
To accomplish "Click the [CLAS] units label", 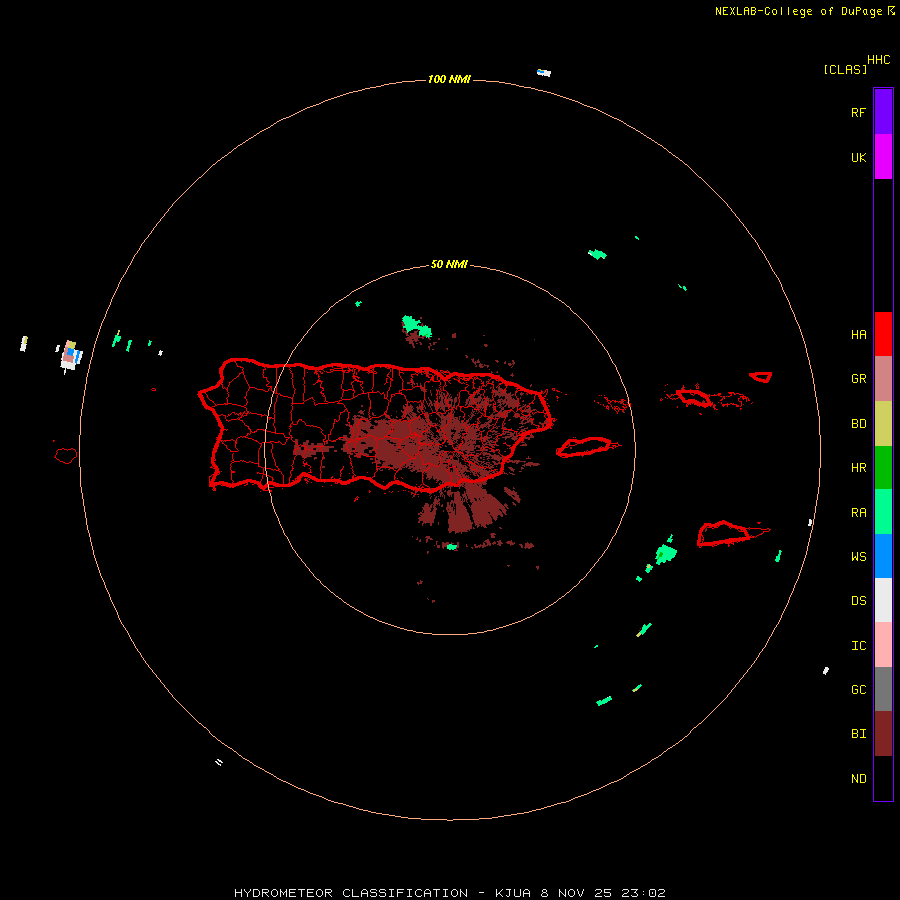I will tap(845, 69).
